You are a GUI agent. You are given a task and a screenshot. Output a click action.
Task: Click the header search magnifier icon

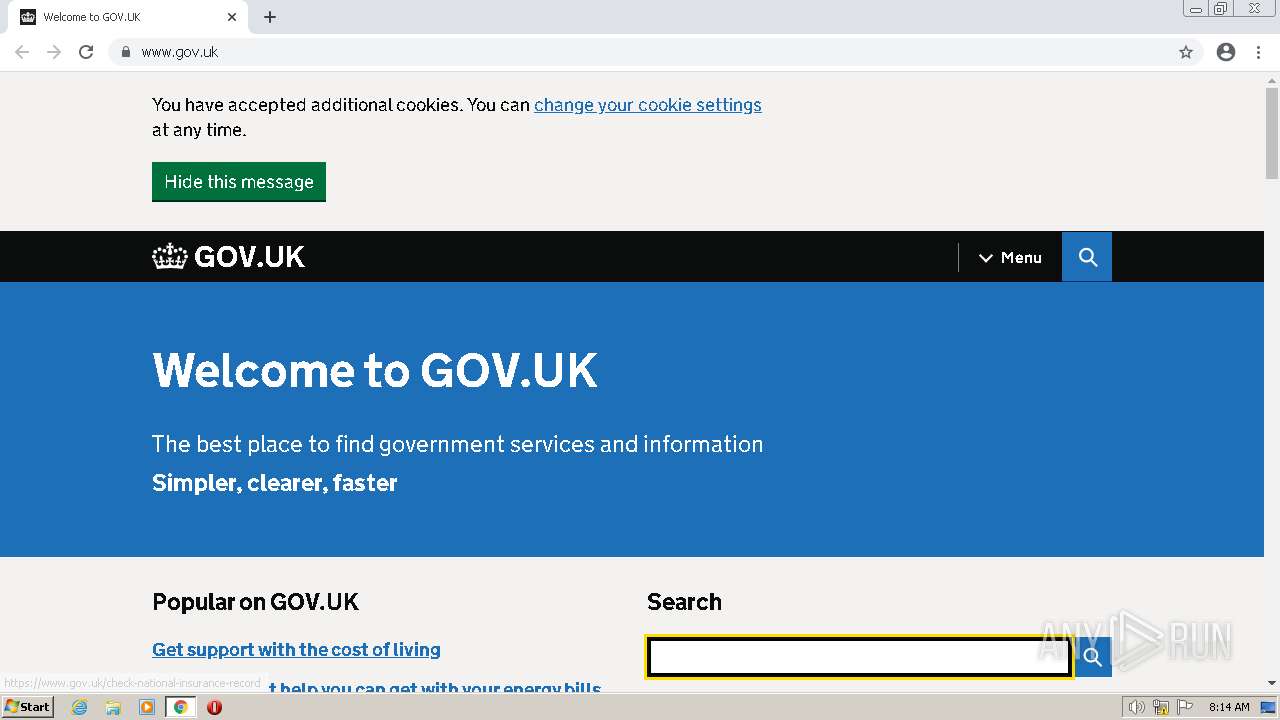[1087, 257]
